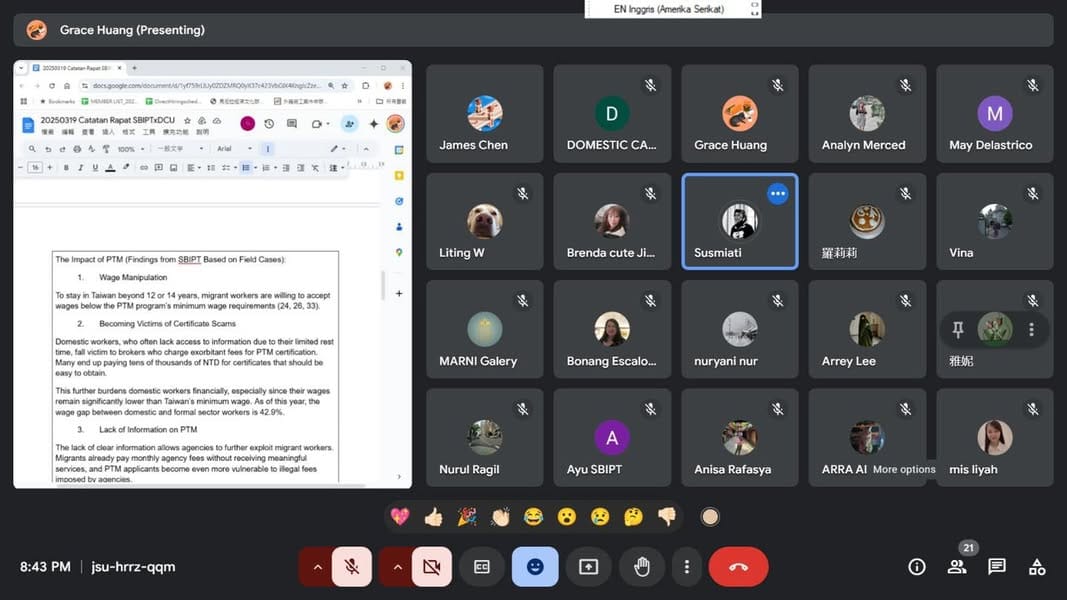The height and width of the screenshot is (600, 1067).
Task: Show the participants people panel
Action: point(957,567)
